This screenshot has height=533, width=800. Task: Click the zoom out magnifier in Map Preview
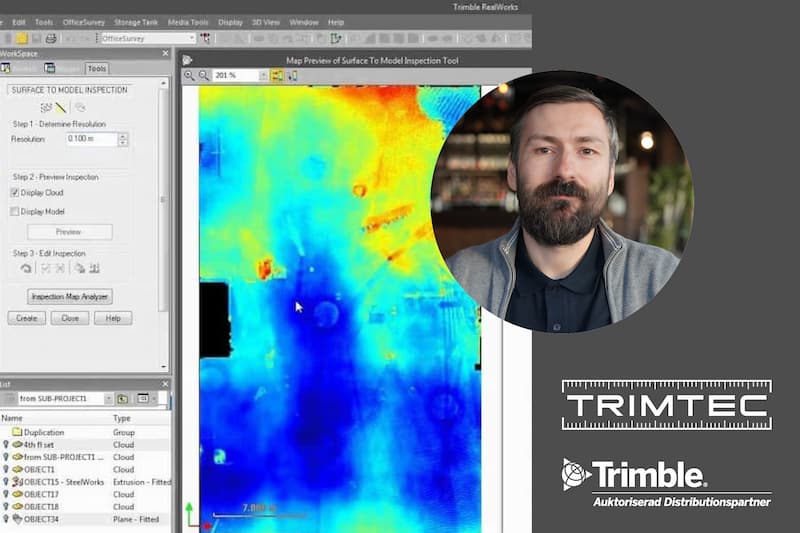tap(204, 75)
